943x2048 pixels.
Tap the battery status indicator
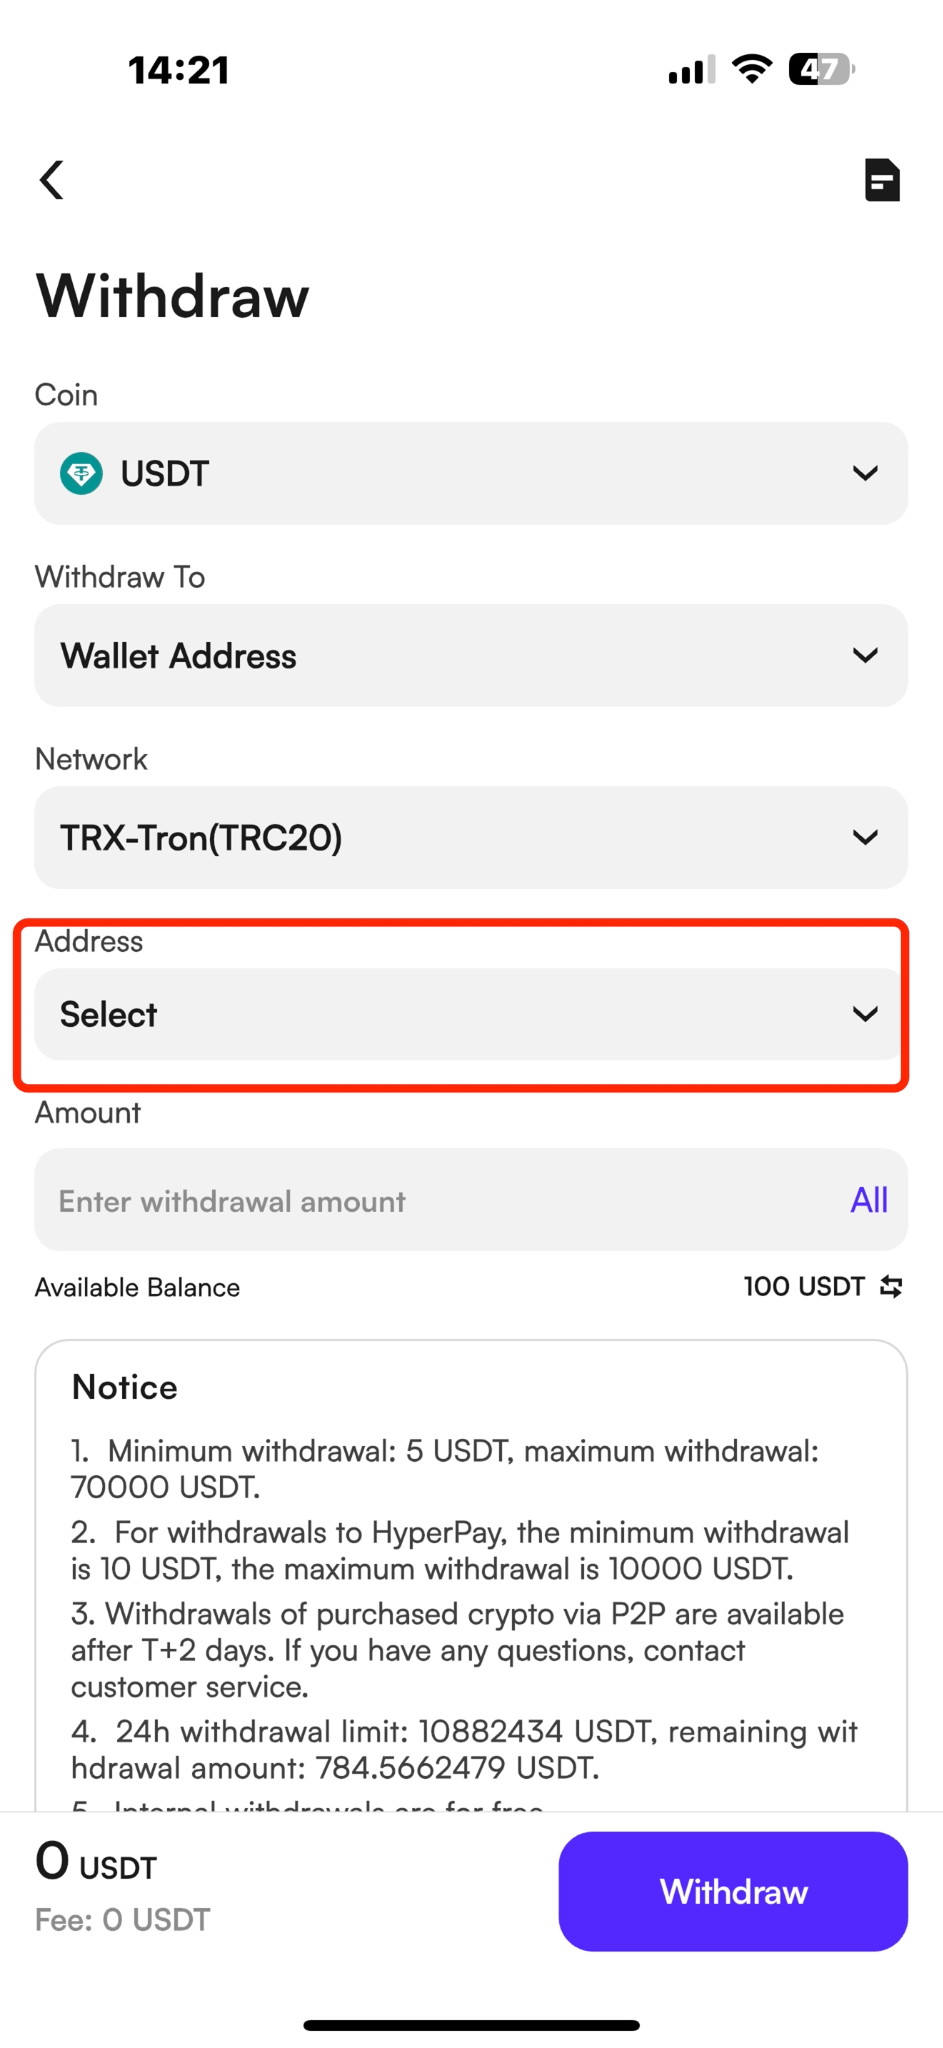click(821, 69)
